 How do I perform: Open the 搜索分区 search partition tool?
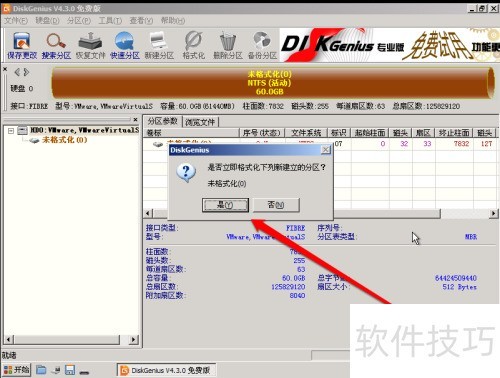[x=56, y=45]
